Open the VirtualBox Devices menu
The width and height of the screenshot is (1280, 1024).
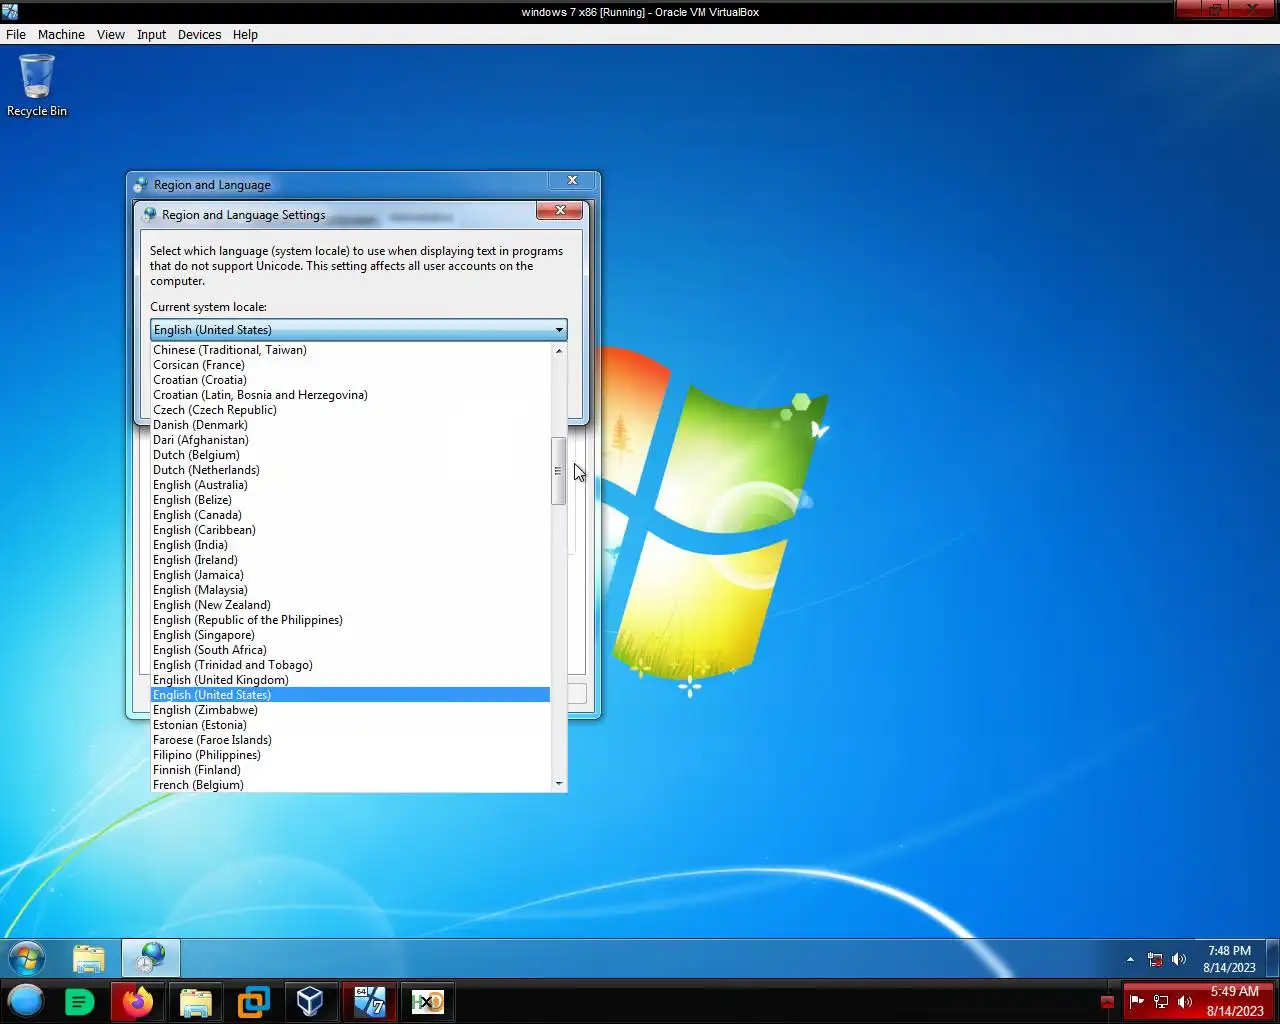(199, 34)
